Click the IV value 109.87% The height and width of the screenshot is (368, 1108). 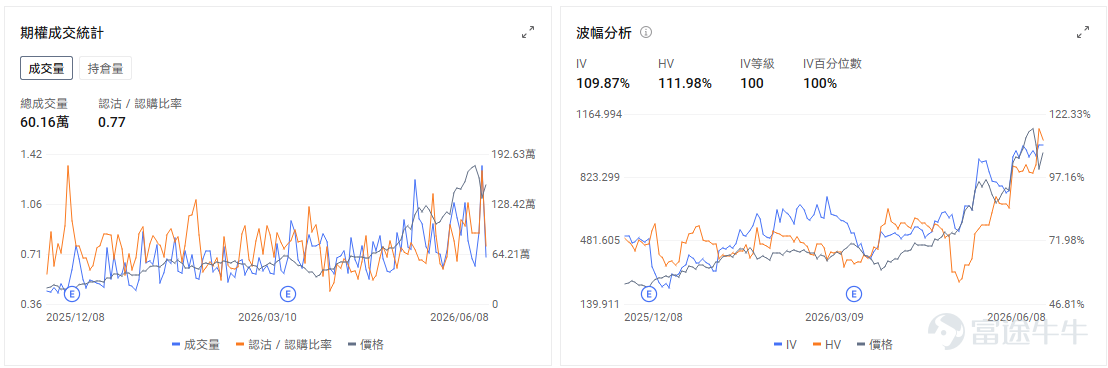(x=603, y=83)
